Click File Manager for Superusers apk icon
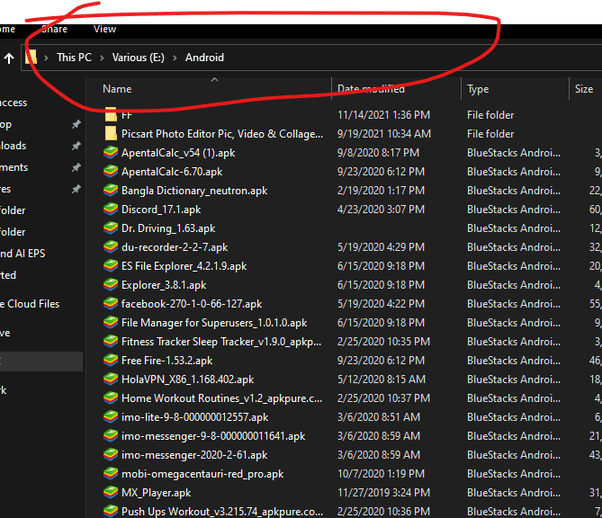The height and width of the screenshot is (518, 602). point(111,323)
